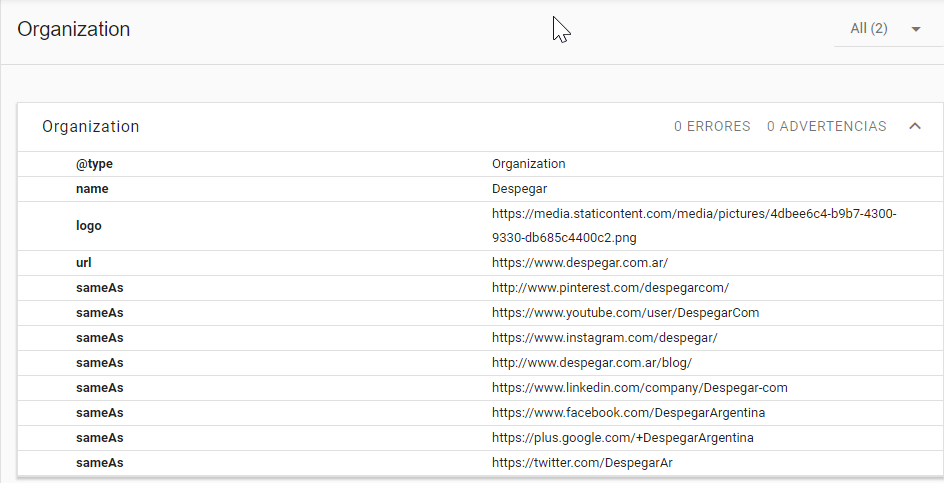Click the url property label
944x483 pixels.
[84, 263]
